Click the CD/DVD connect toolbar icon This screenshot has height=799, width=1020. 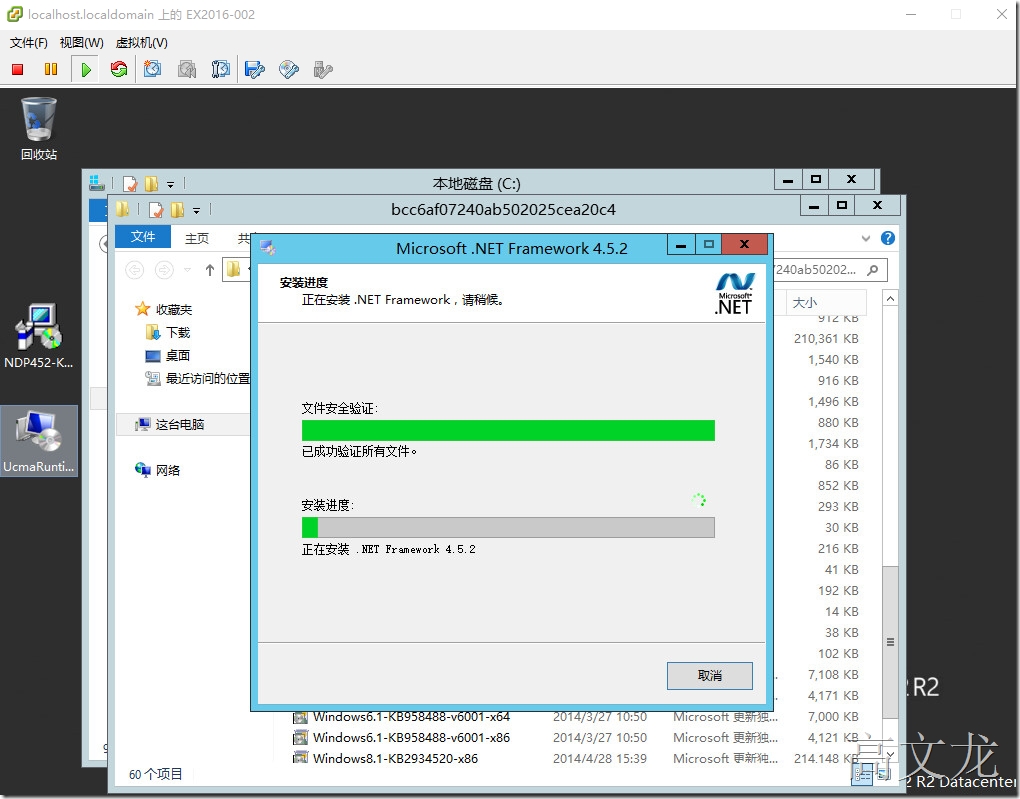click(x=289, y=70)
